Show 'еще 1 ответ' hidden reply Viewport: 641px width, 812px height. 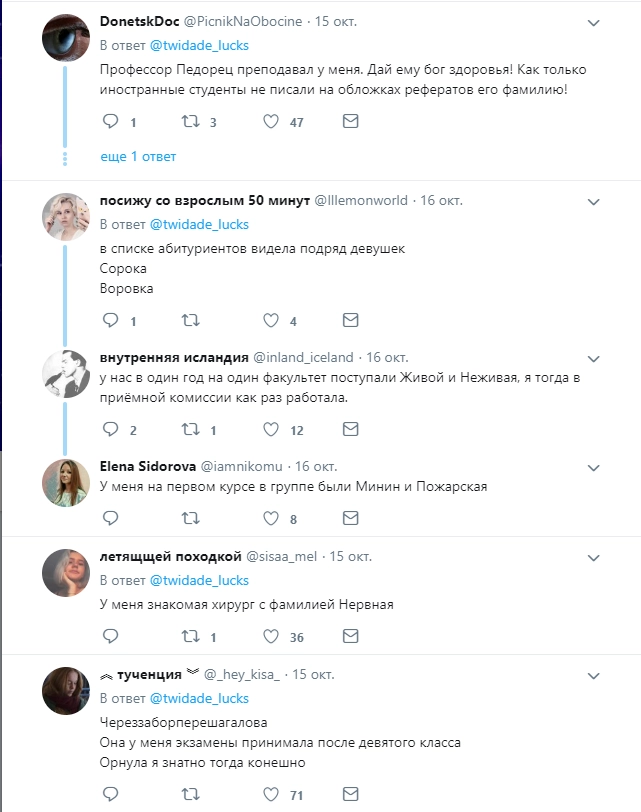click(138, 157)
